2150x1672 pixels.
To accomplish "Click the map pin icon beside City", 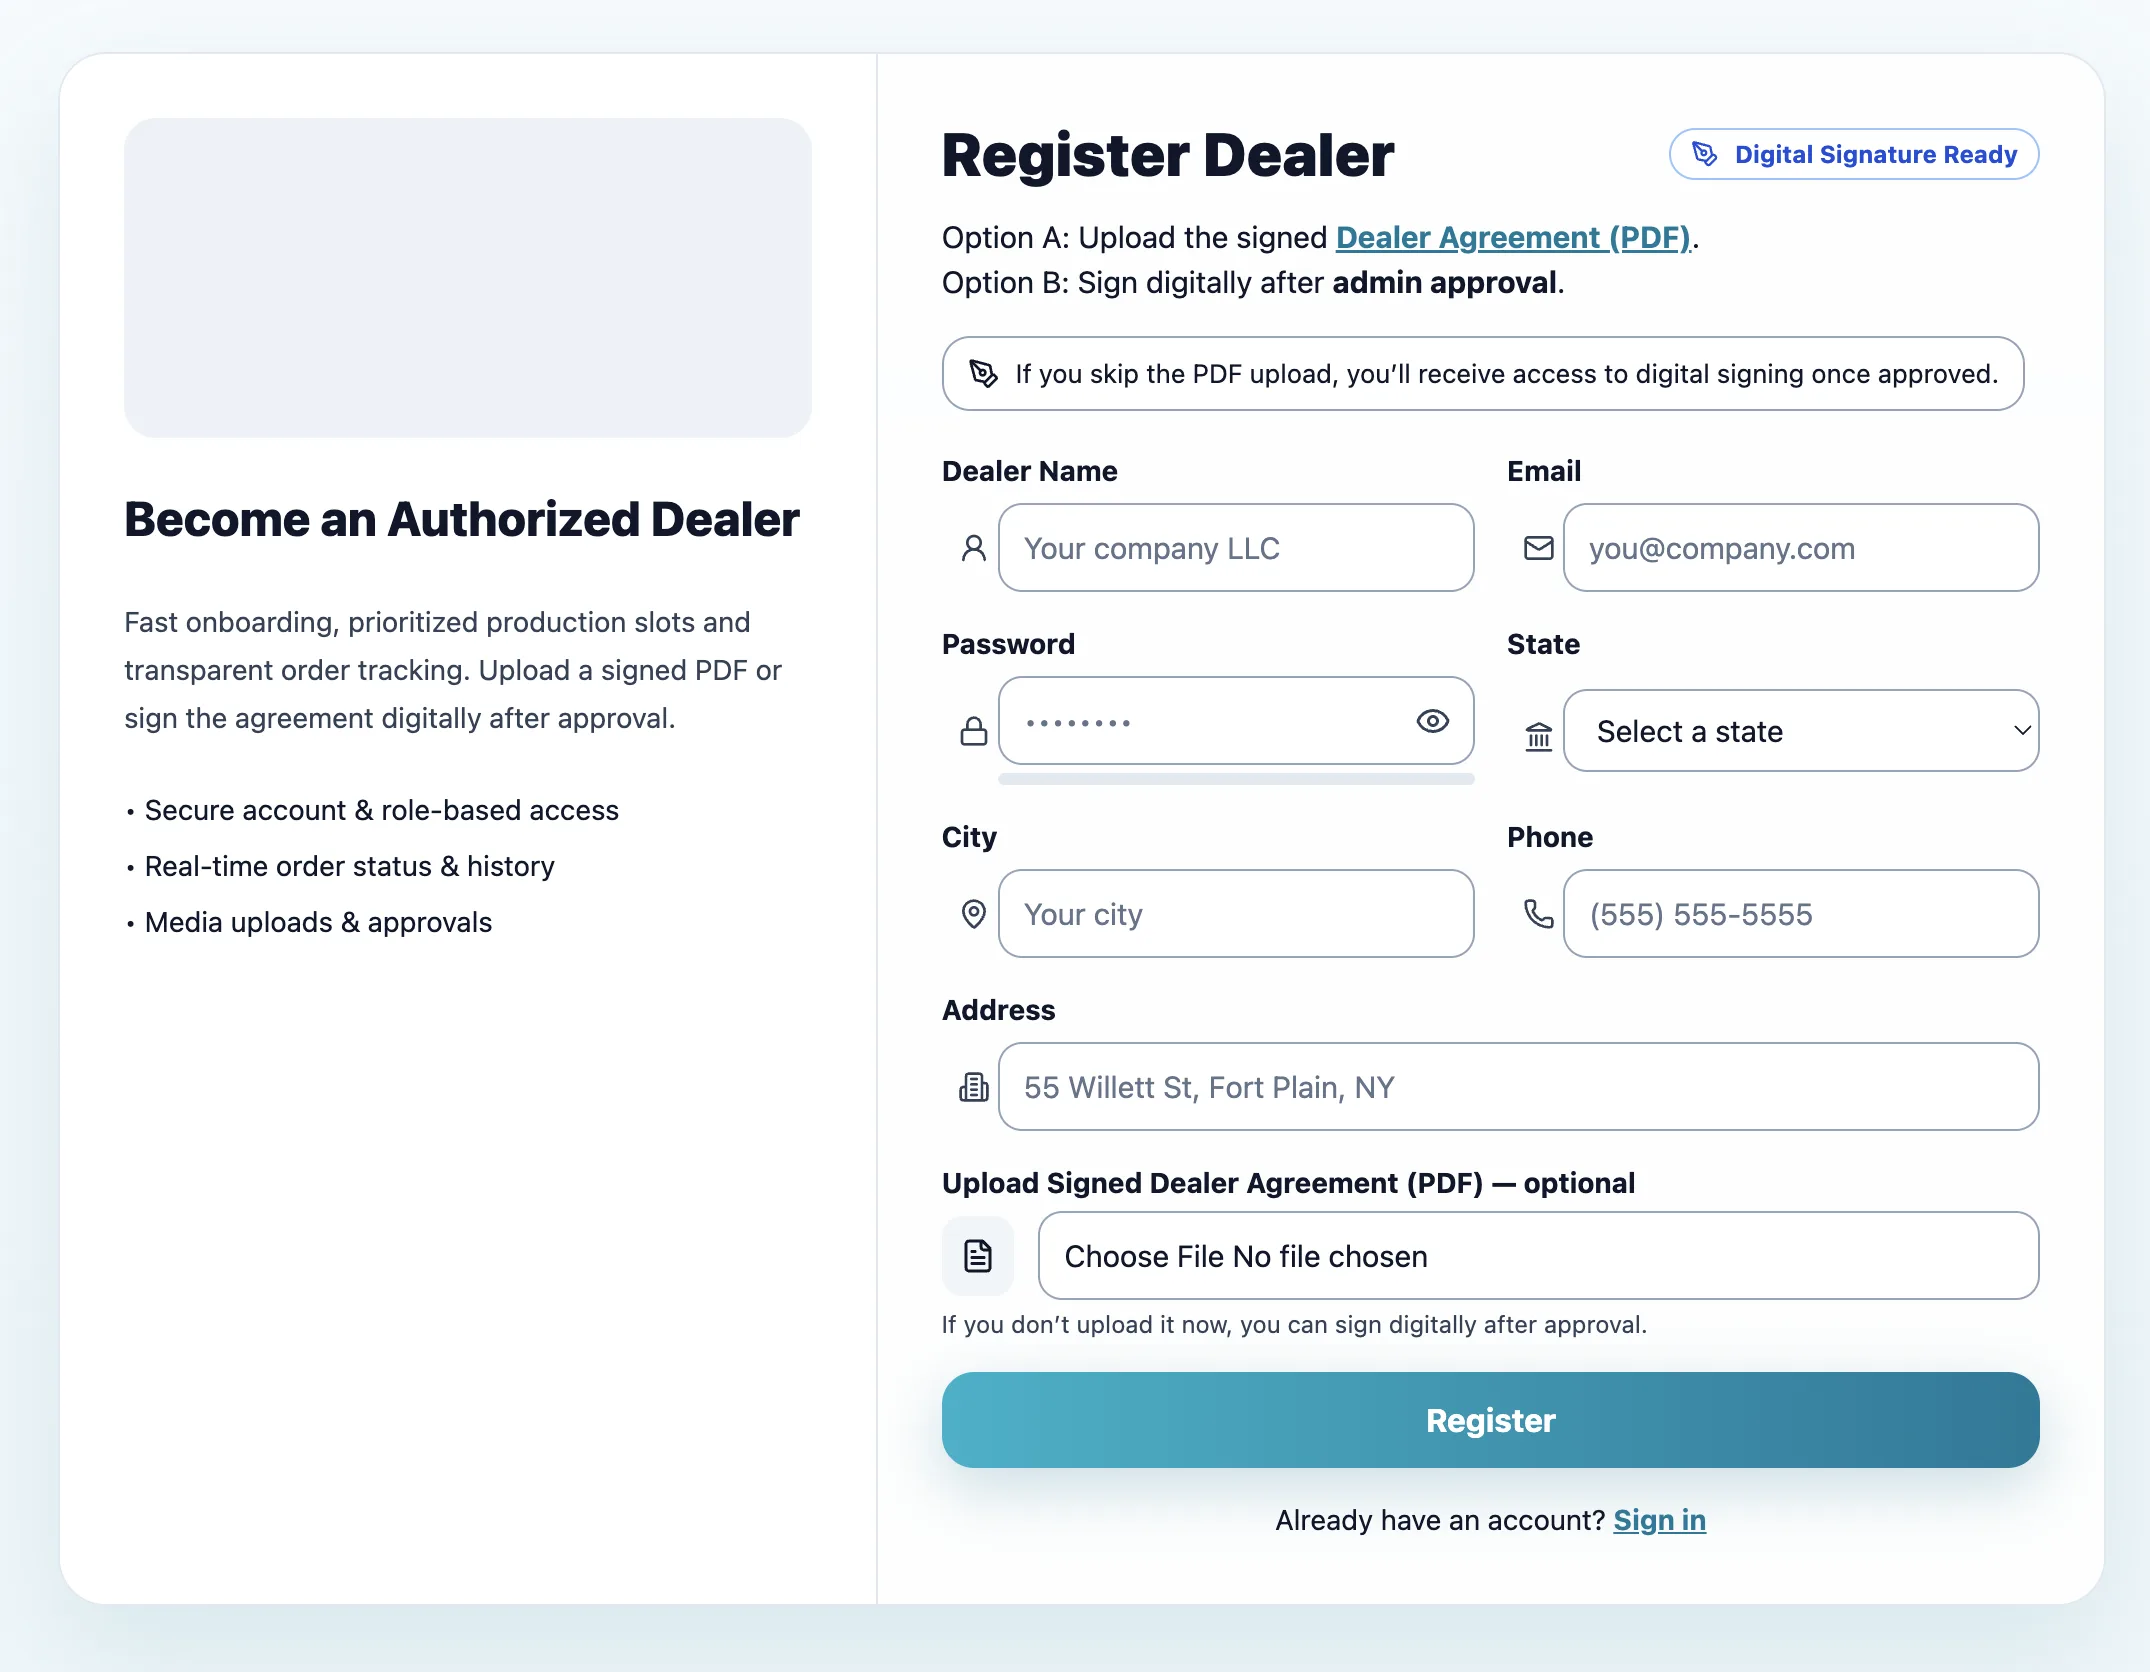I will pos(972,913).
